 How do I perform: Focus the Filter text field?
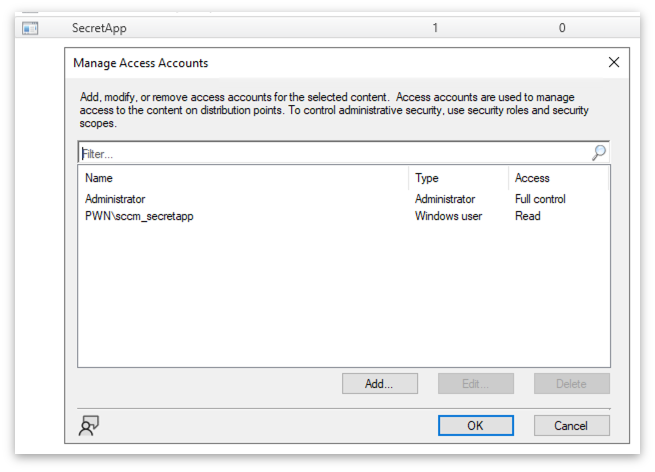330,154
